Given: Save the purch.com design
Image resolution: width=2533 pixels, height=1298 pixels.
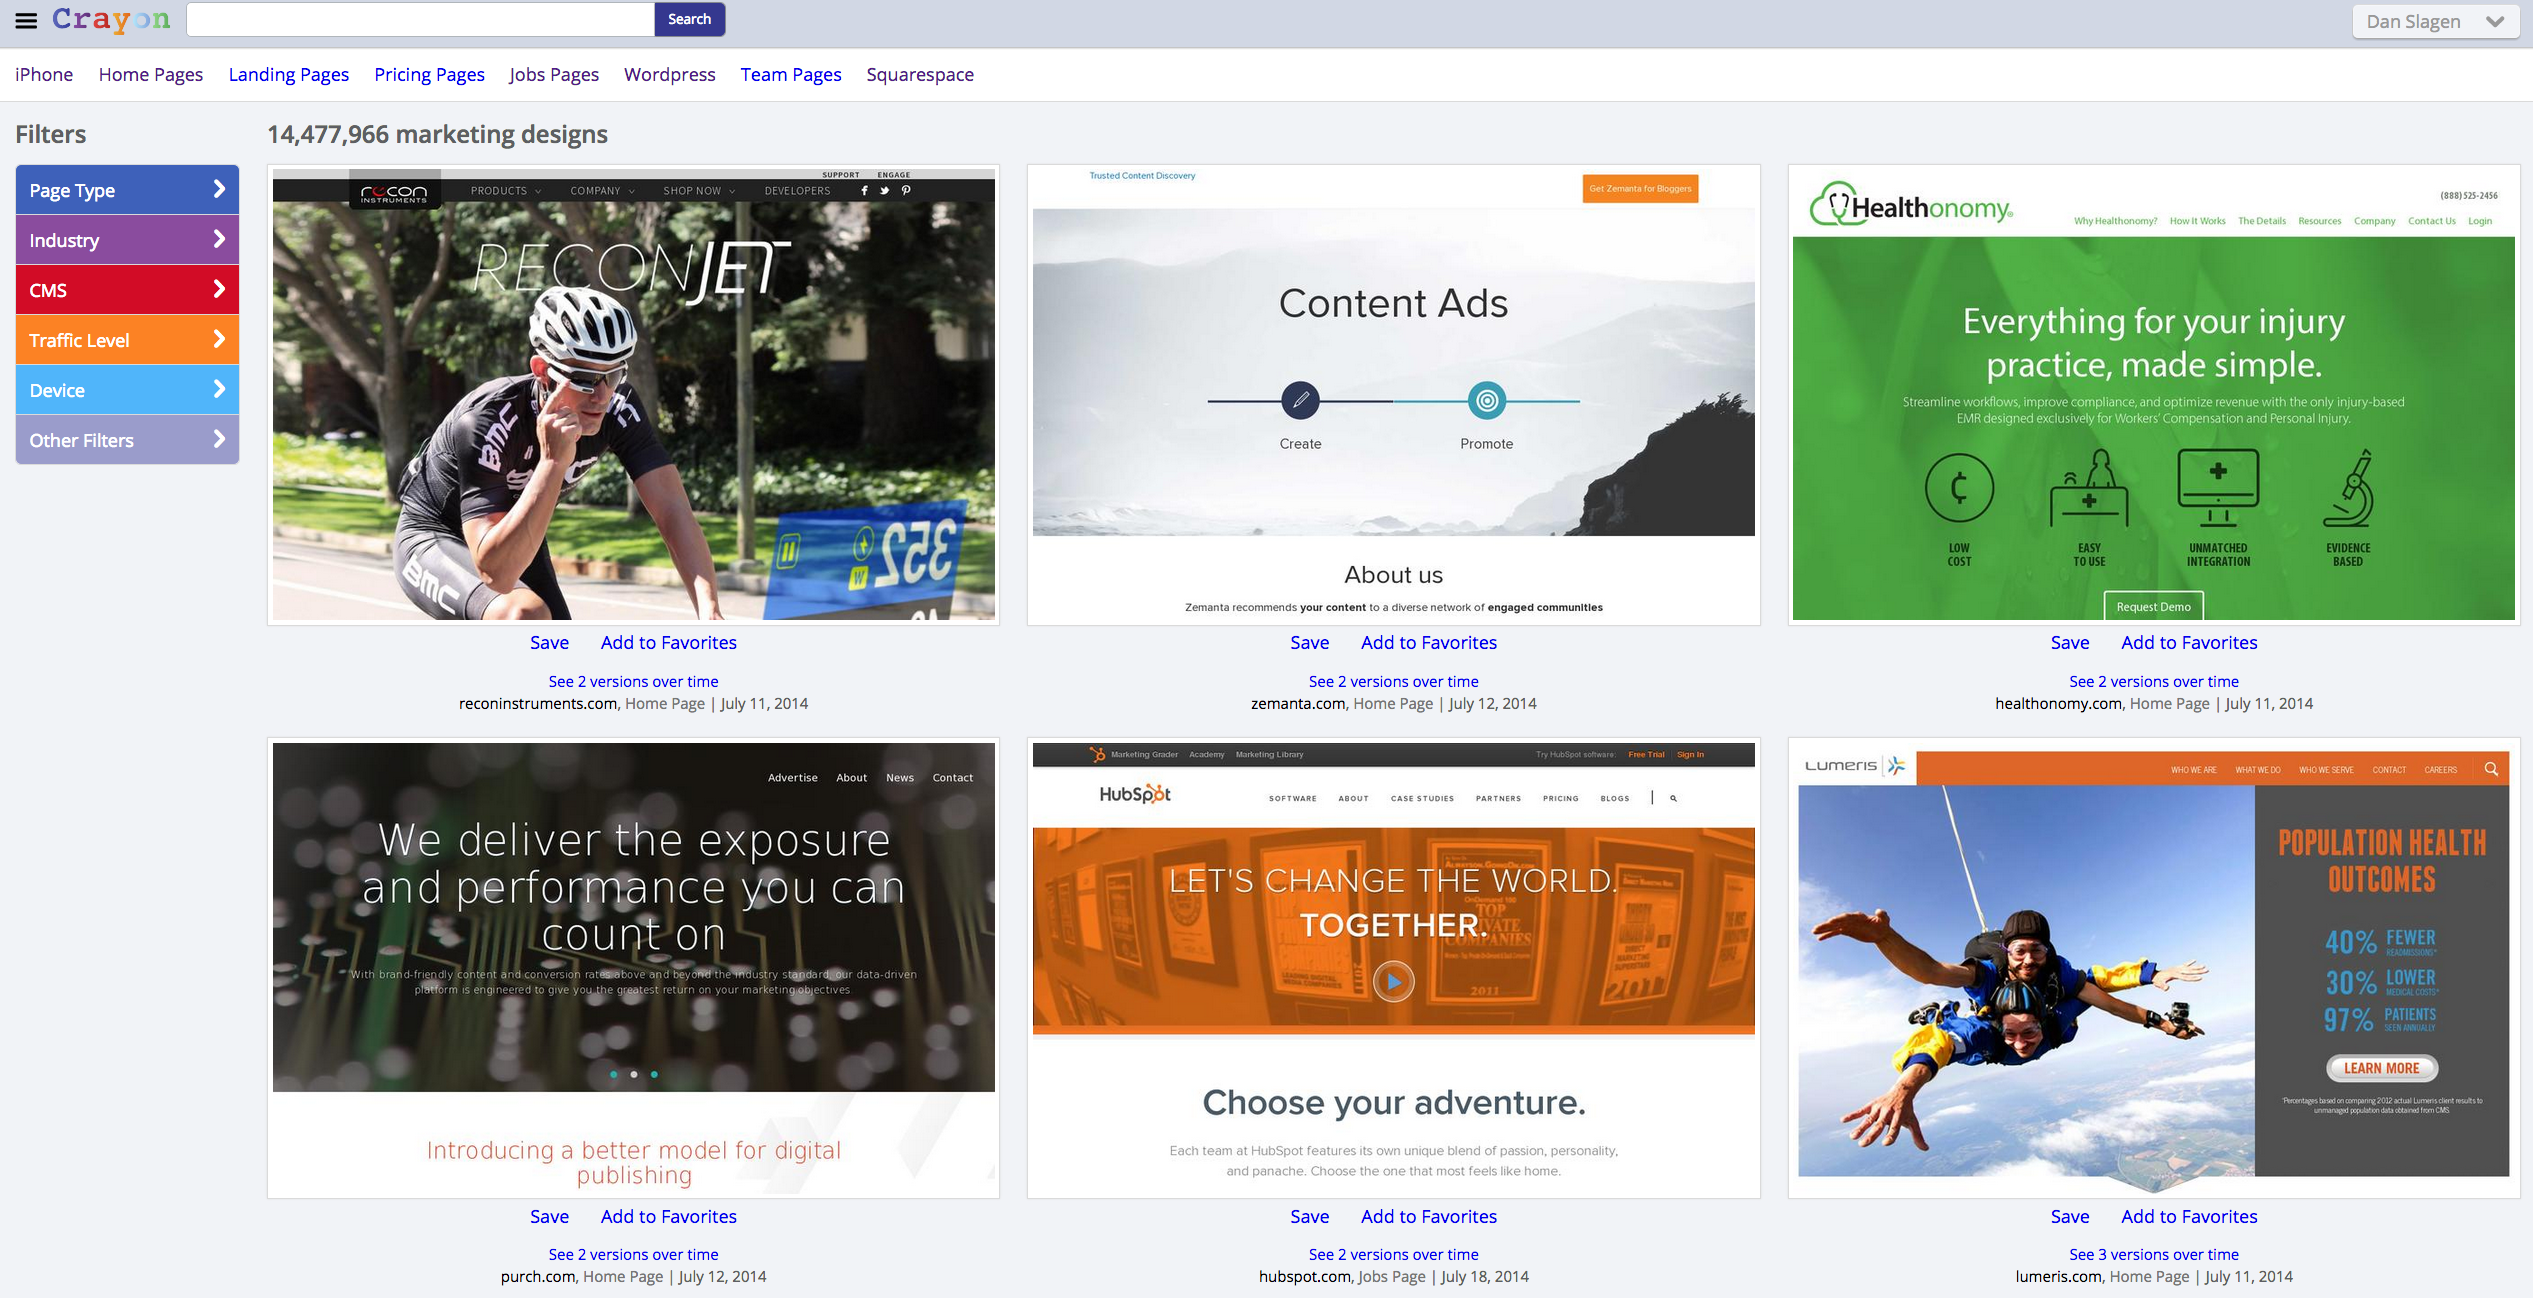Looking at the screenshot, I should (549, 1216).
